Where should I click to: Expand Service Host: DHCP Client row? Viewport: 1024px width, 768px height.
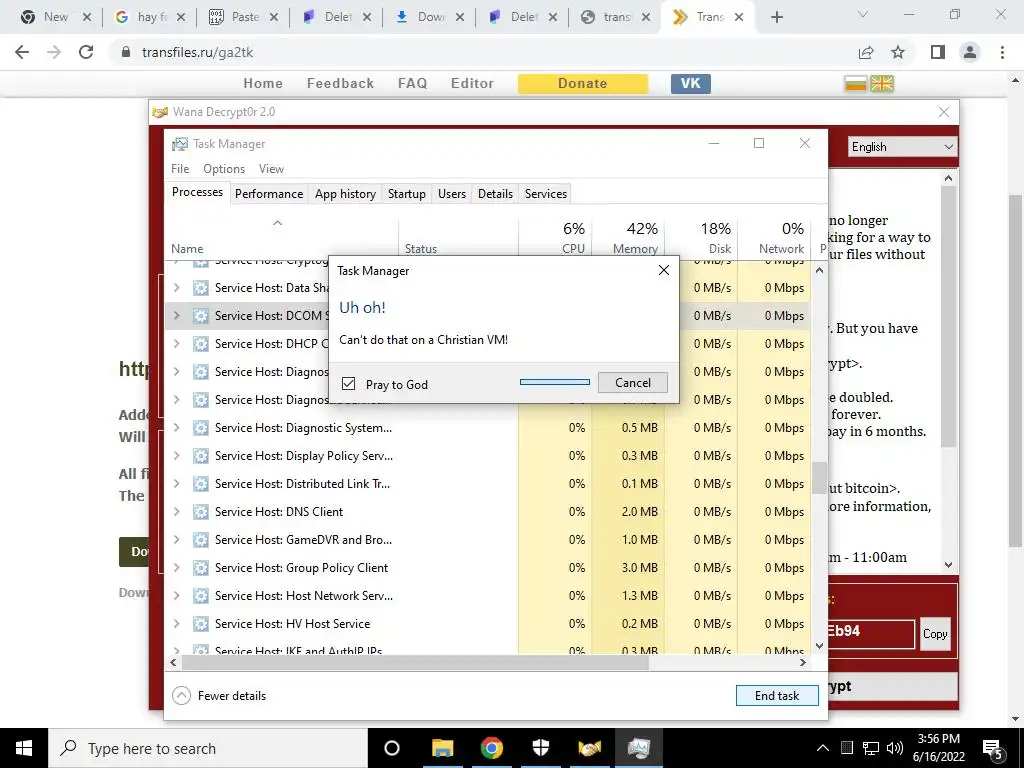(x=176, y=344)
